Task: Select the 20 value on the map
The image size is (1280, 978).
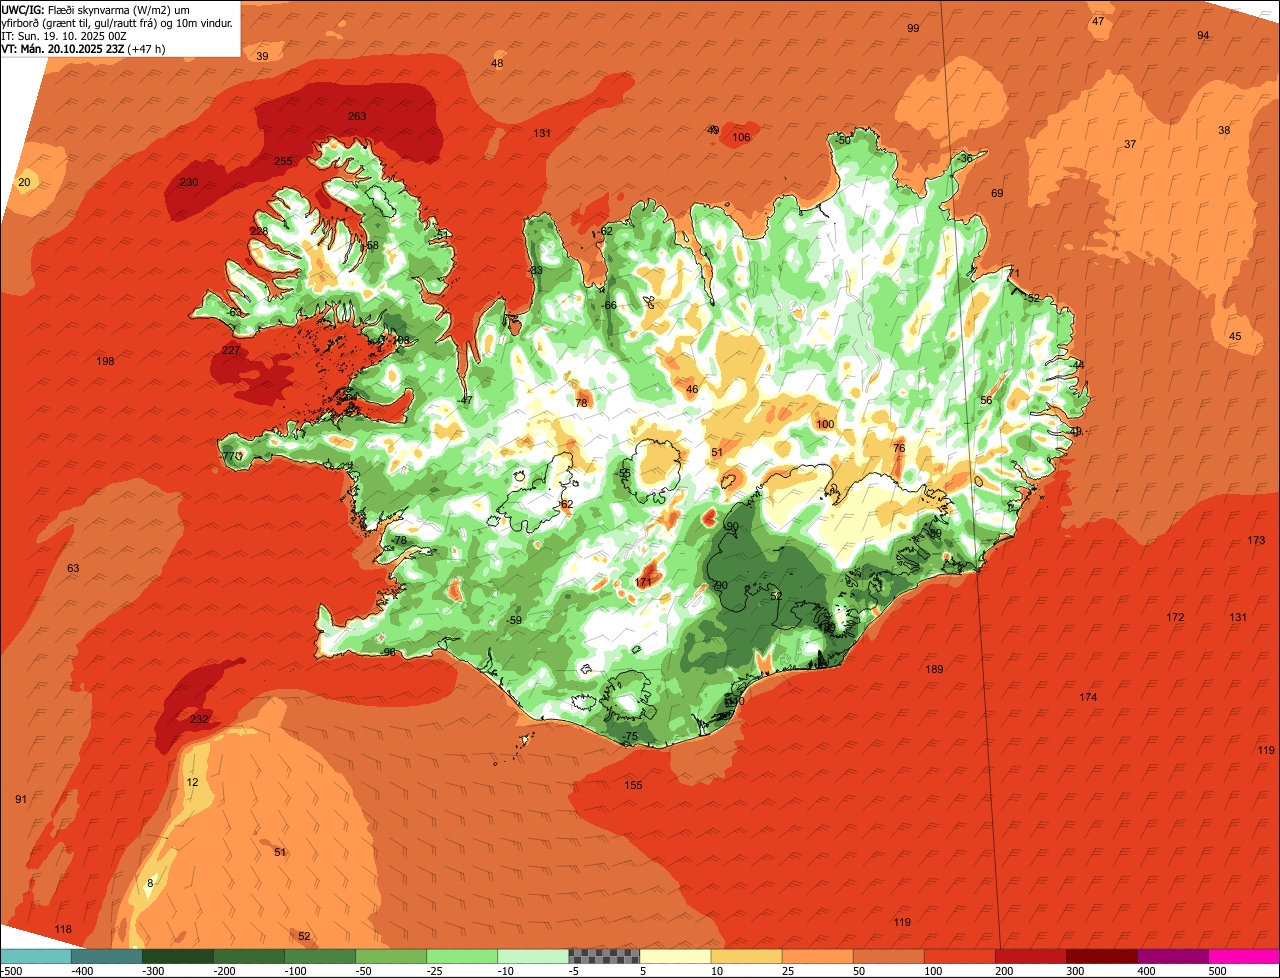Action: click(25, 181)
